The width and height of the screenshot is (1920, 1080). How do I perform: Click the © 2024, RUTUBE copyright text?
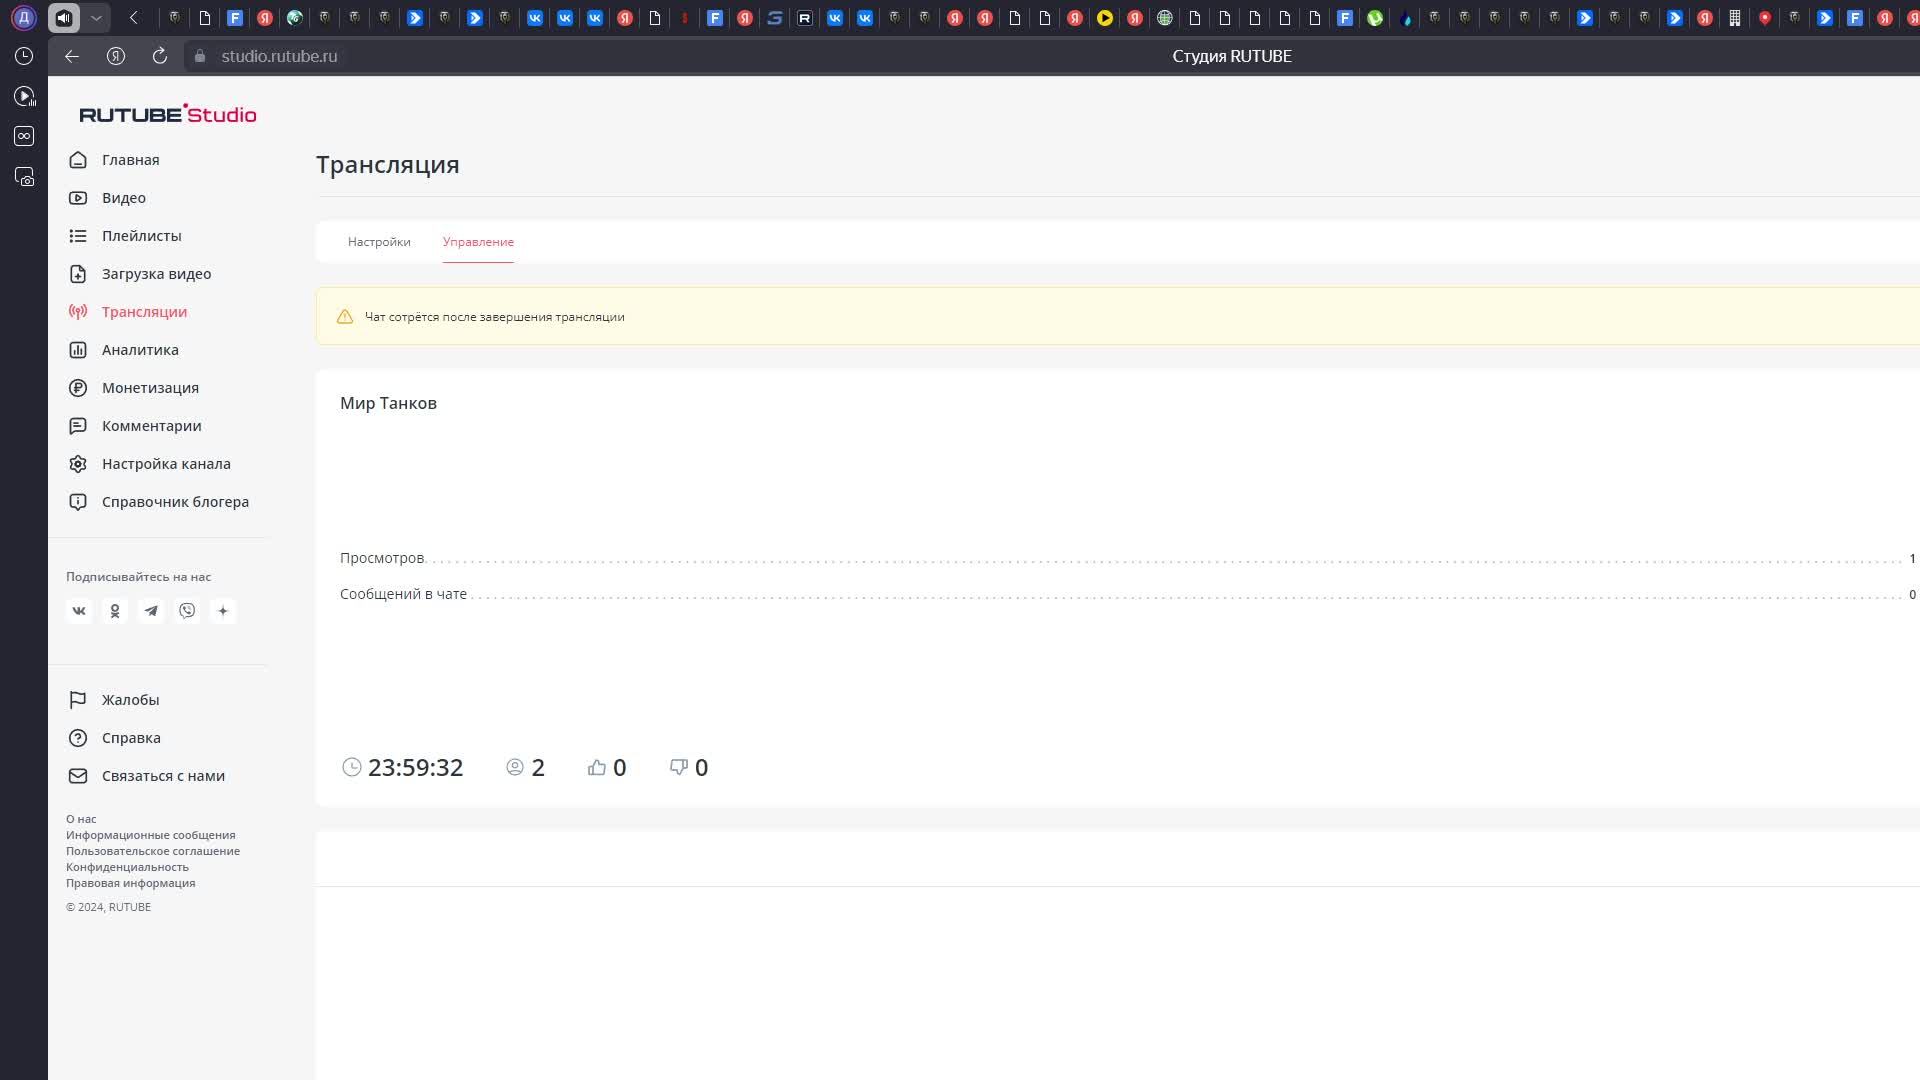click(x=108, y=907)
